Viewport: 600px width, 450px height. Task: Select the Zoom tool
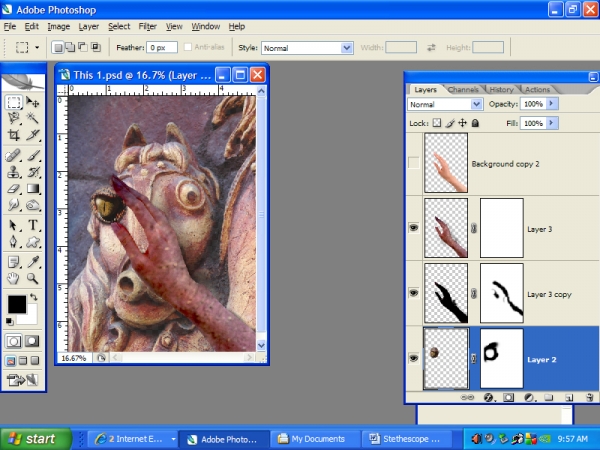pos(33,278)
